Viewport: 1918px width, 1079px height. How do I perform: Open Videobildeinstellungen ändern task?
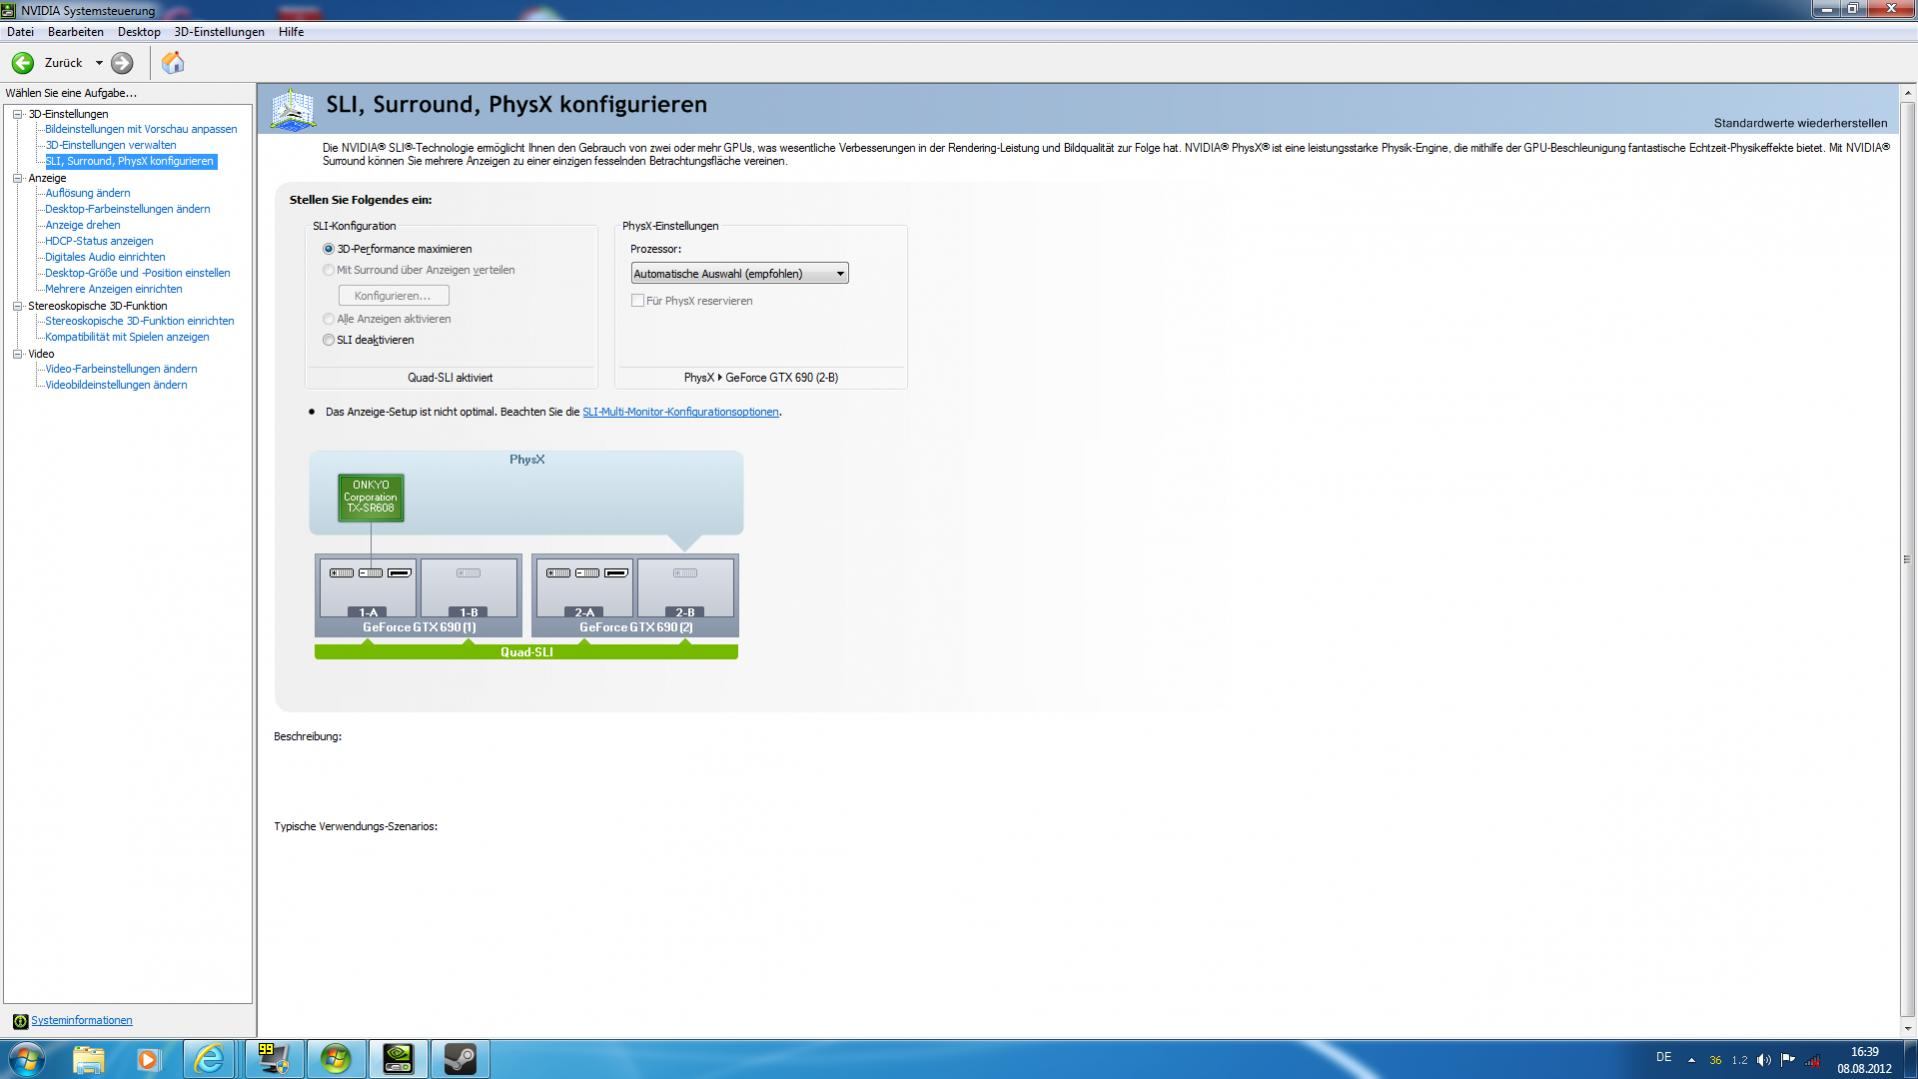coord(116,385)
